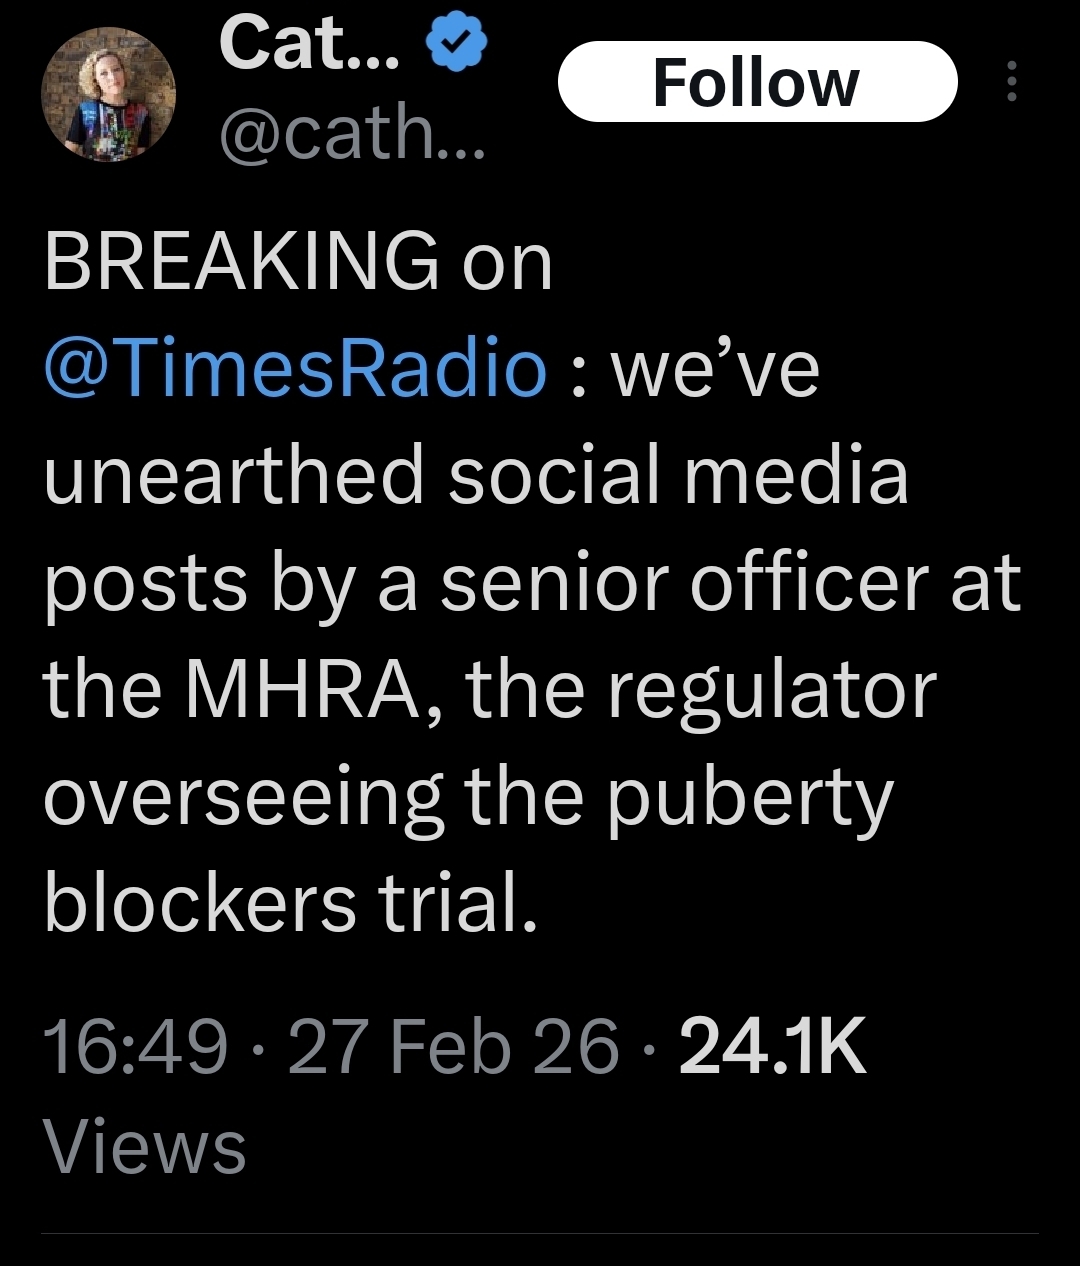Open the three-dot more options menu

coord(1012,81)
